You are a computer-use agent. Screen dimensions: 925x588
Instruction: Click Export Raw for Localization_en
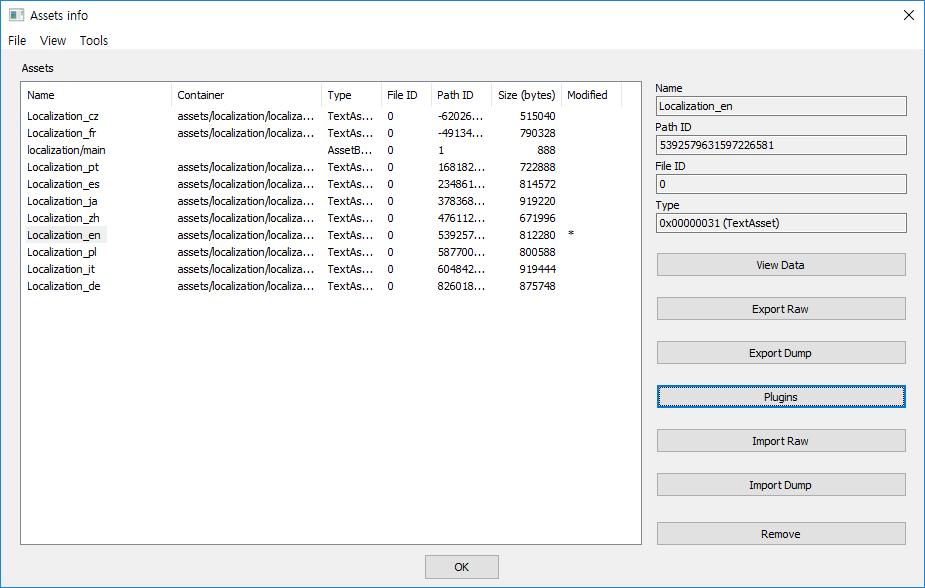click(x=780, y=308)
